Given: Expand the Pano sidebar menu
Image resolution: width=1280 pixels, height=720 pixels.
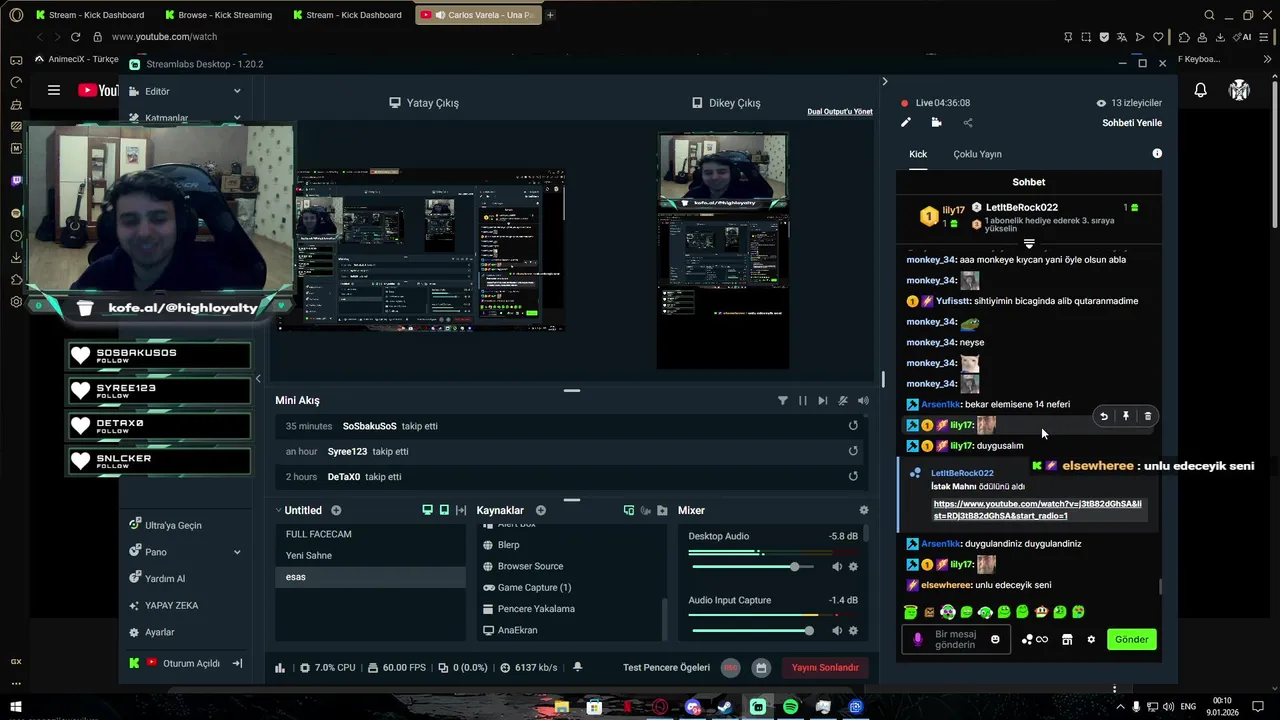Looking at the screenshot, I should (185, 552).
